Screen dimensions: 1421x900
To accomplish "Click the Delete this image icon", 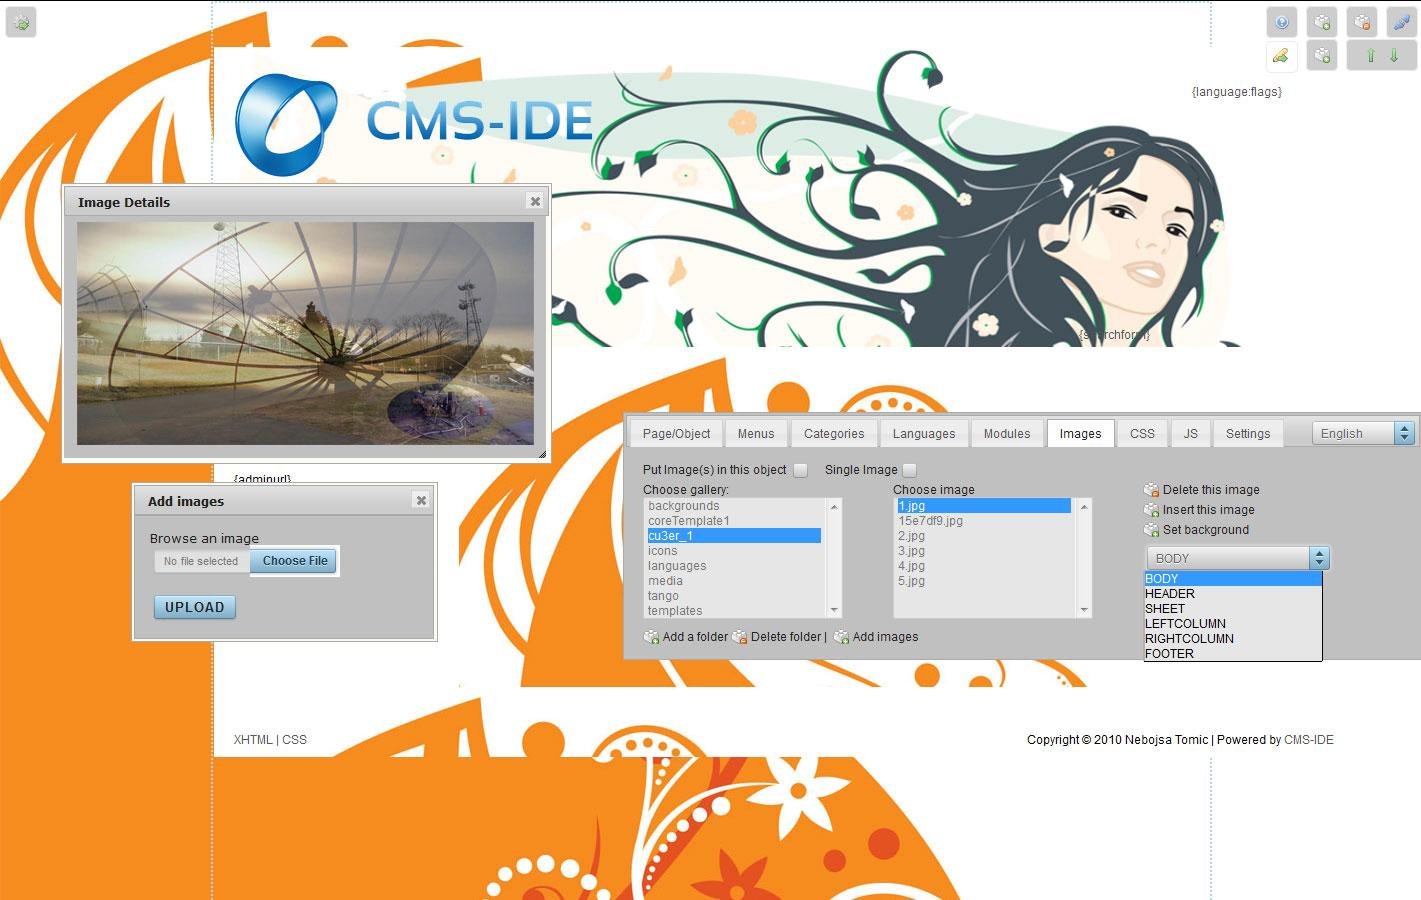I will 1151,489.
